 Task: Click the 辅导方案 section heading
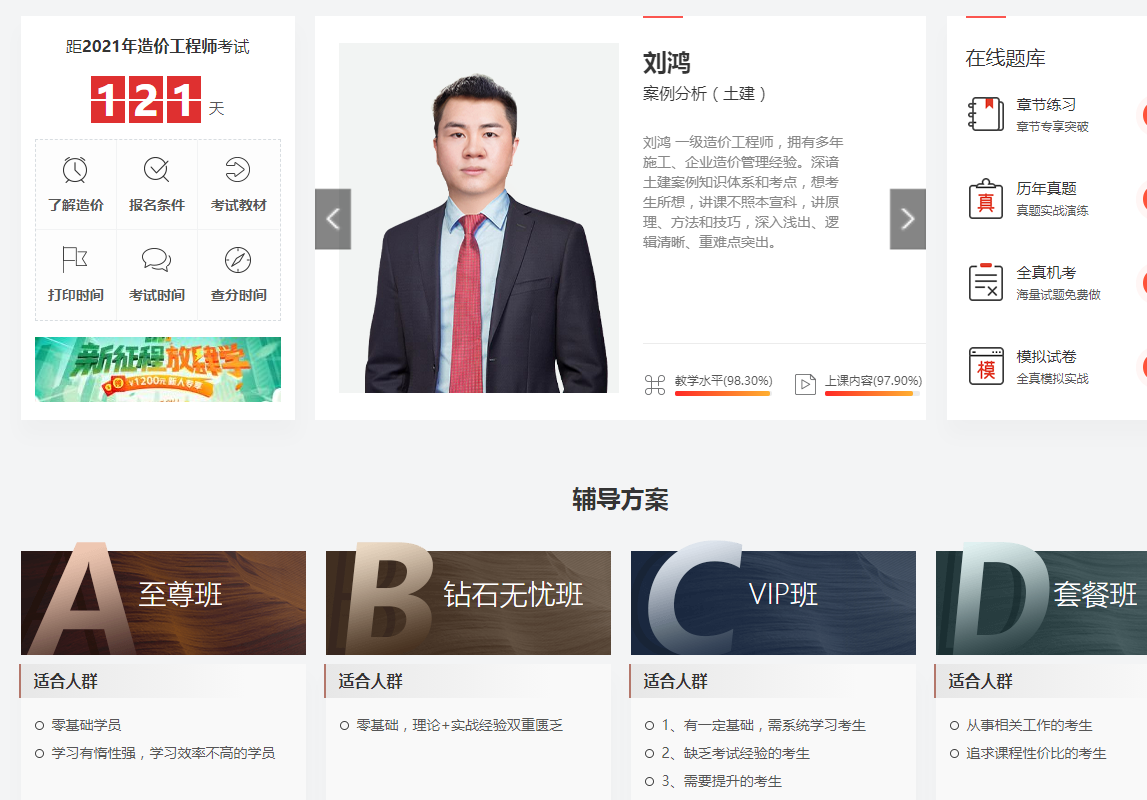click(x=620, y=499)
